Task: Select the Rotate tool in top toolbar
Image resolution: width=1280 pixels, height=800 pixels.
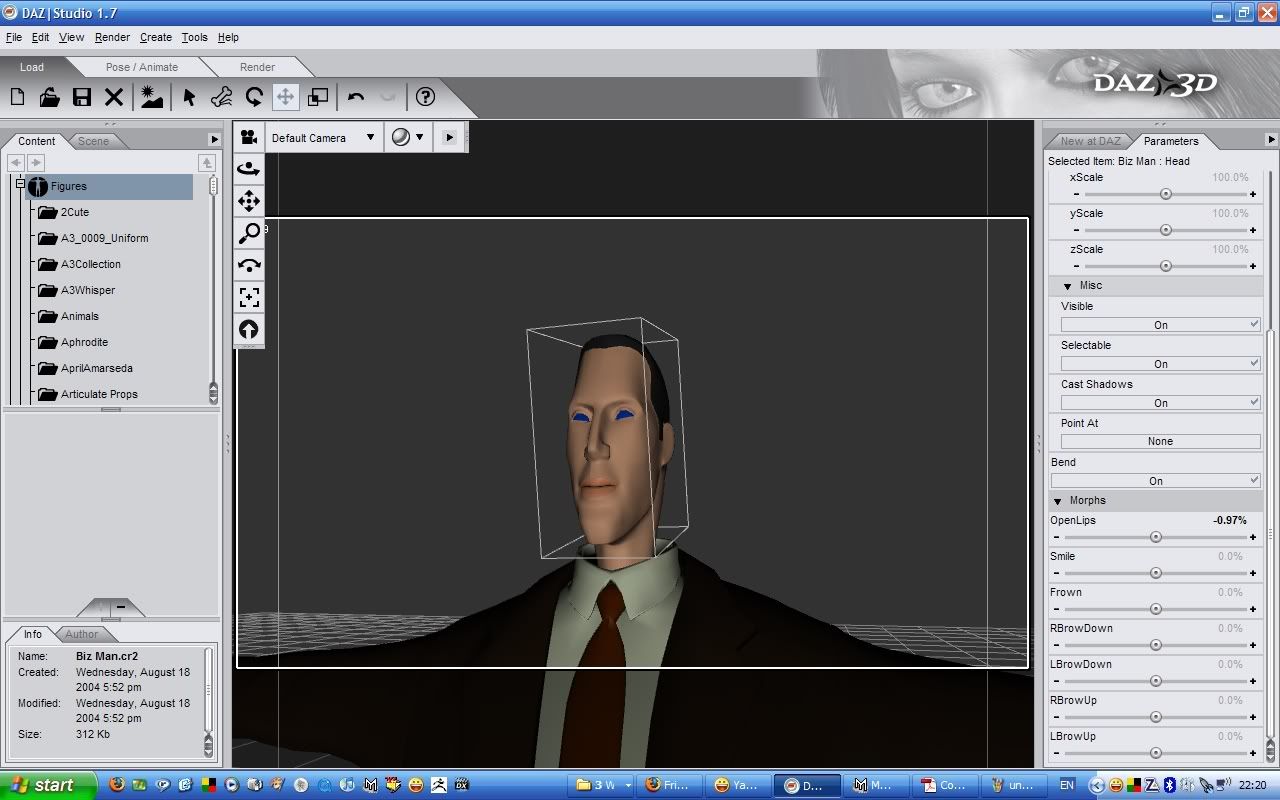Action: (x=254, y=97)
